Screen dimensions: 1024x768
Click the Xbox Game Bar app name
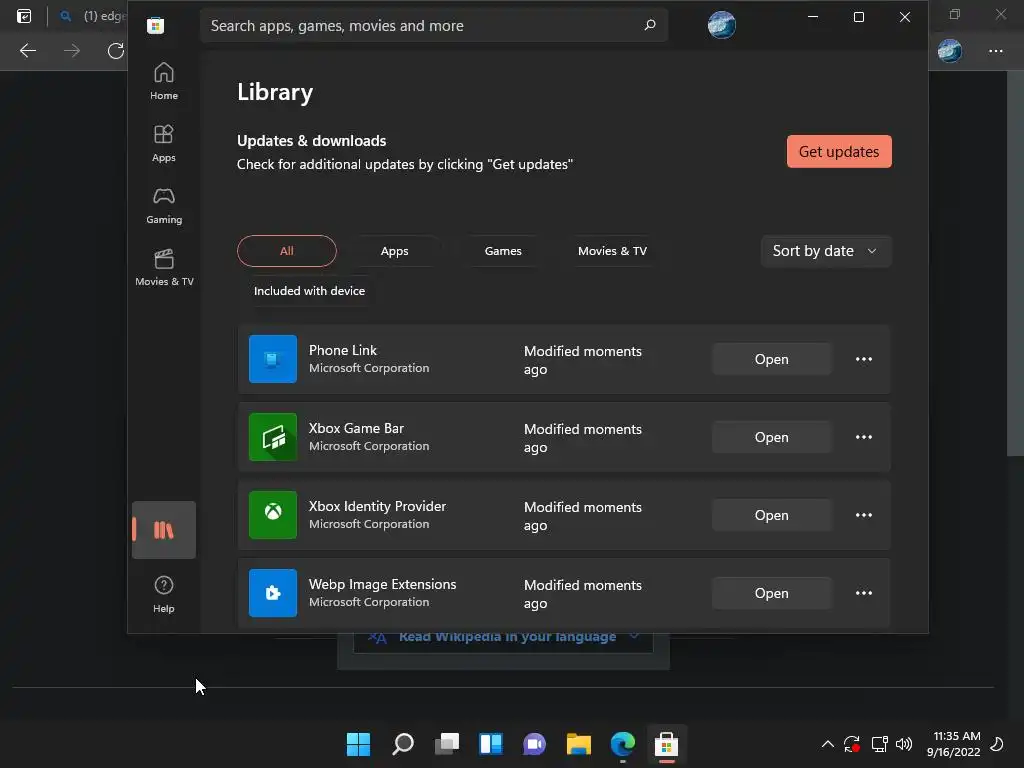[x=356, y=428]
